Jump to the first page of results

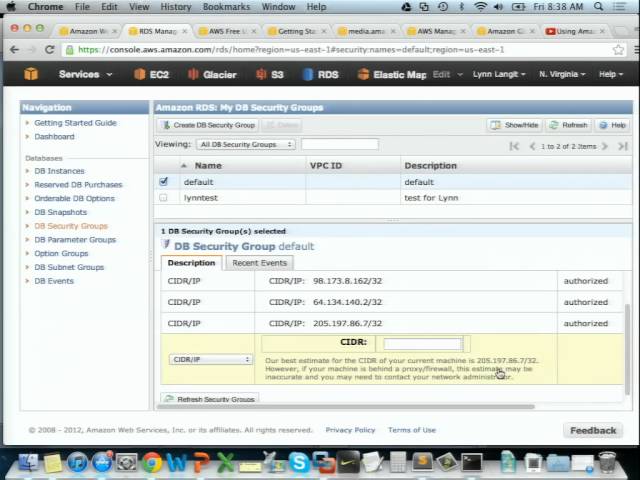(x=514, y=146)
